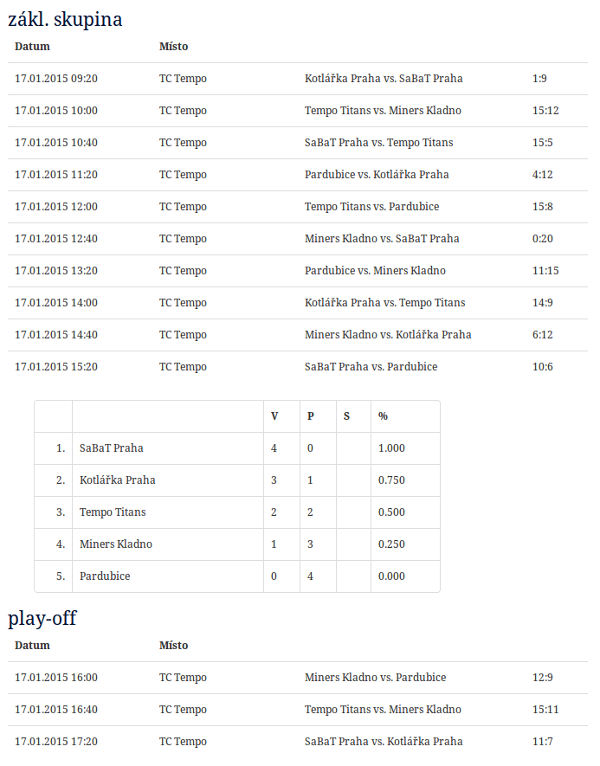Select Pardubice in the standings table

point(105,576)
